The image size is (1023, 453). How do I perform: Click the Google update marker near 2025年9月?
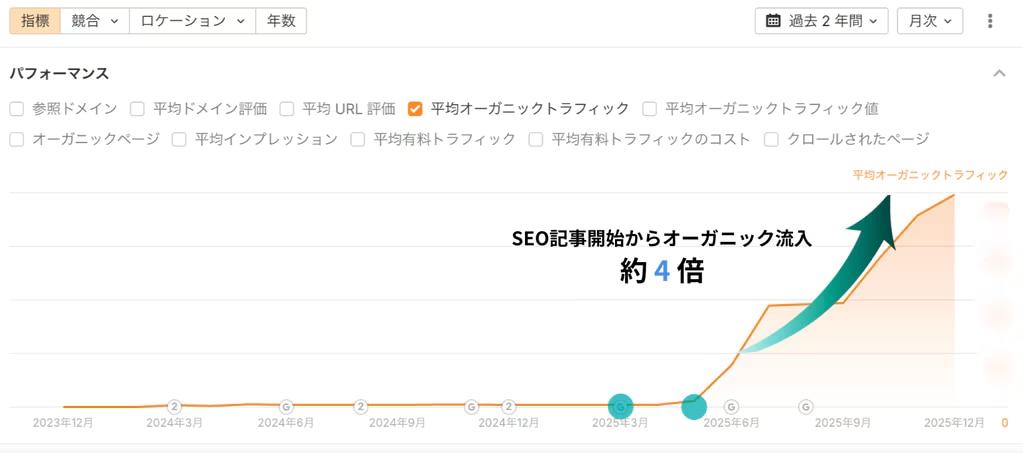(x=806, y=406)
